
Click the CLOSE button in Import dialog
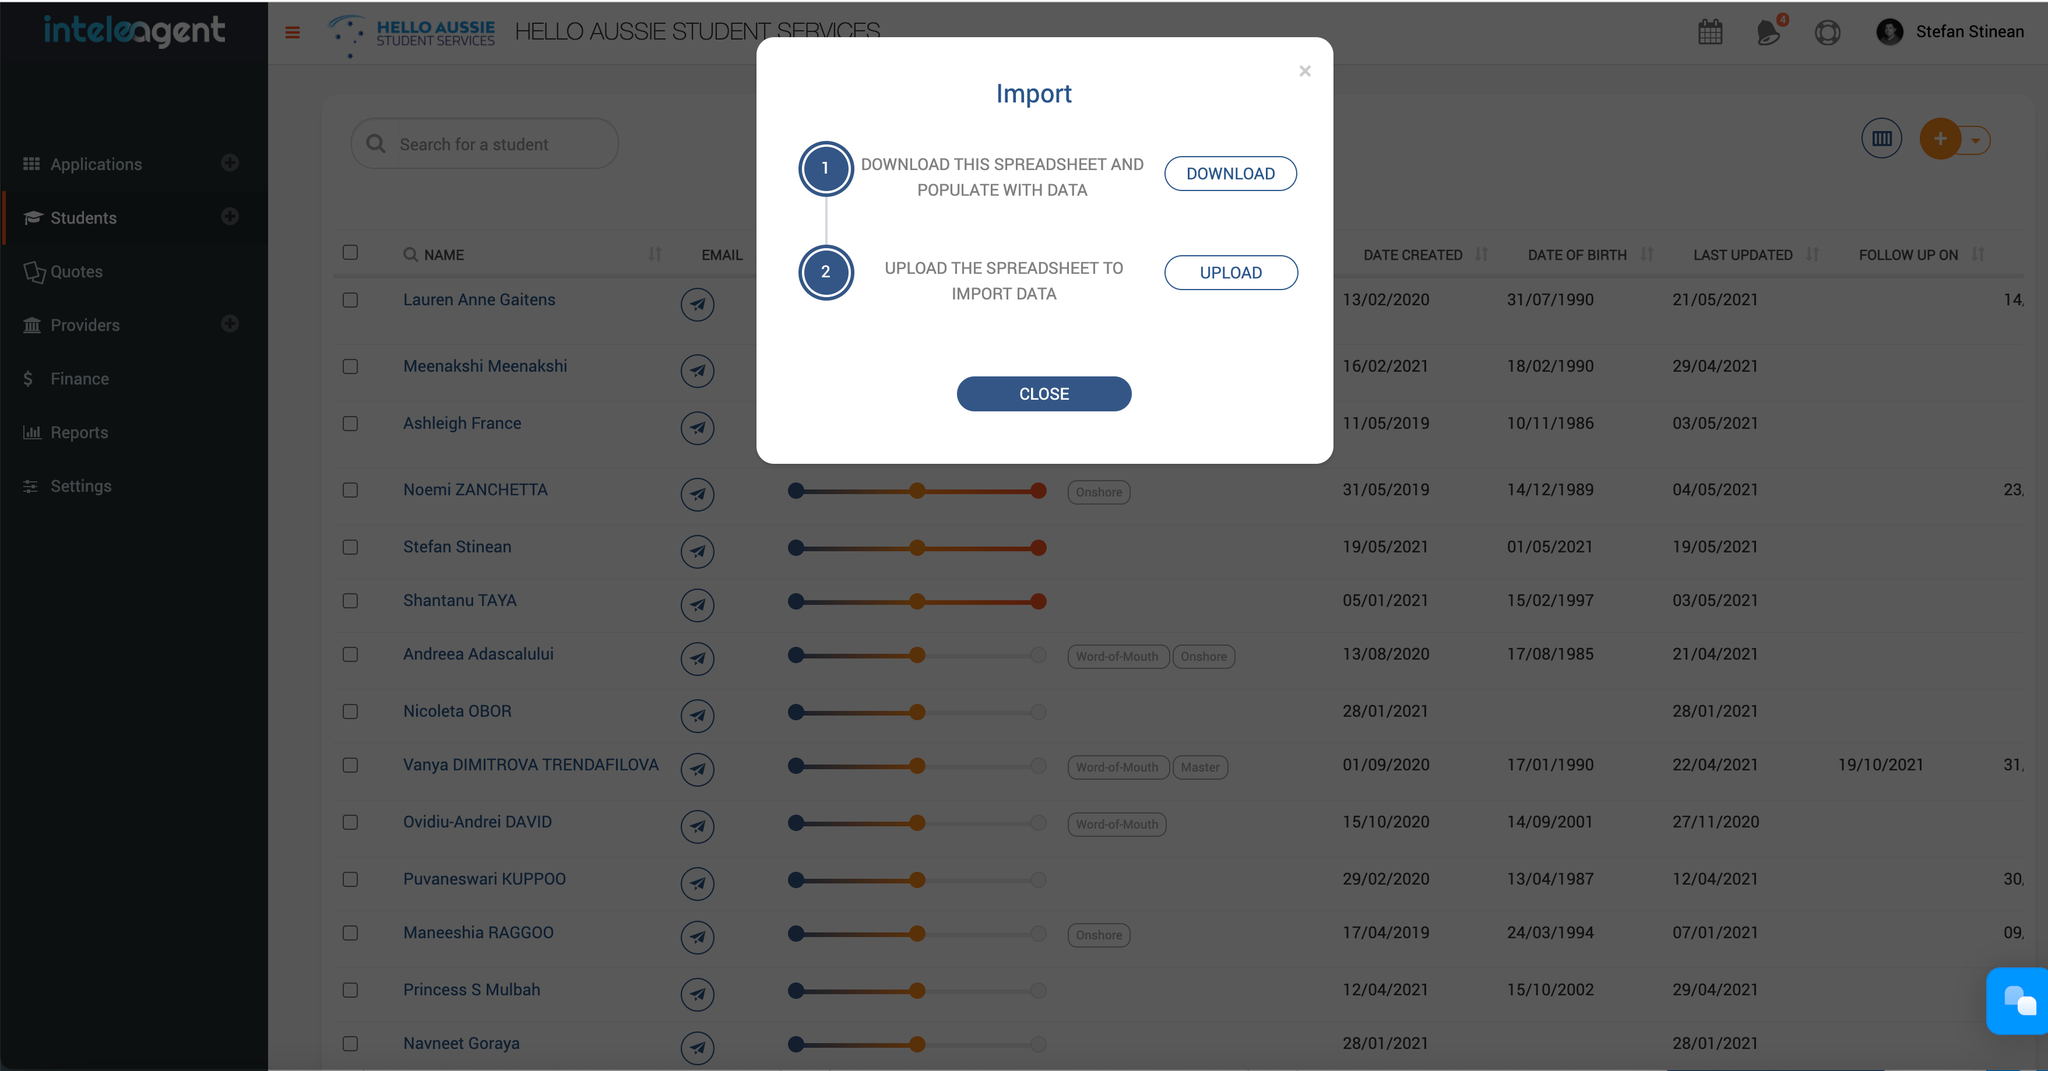point(1044,394)
